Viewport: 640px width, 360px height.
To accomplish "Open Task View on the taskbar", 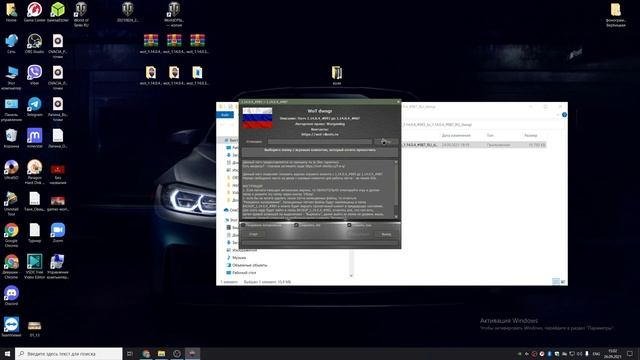I will [130, 353].
